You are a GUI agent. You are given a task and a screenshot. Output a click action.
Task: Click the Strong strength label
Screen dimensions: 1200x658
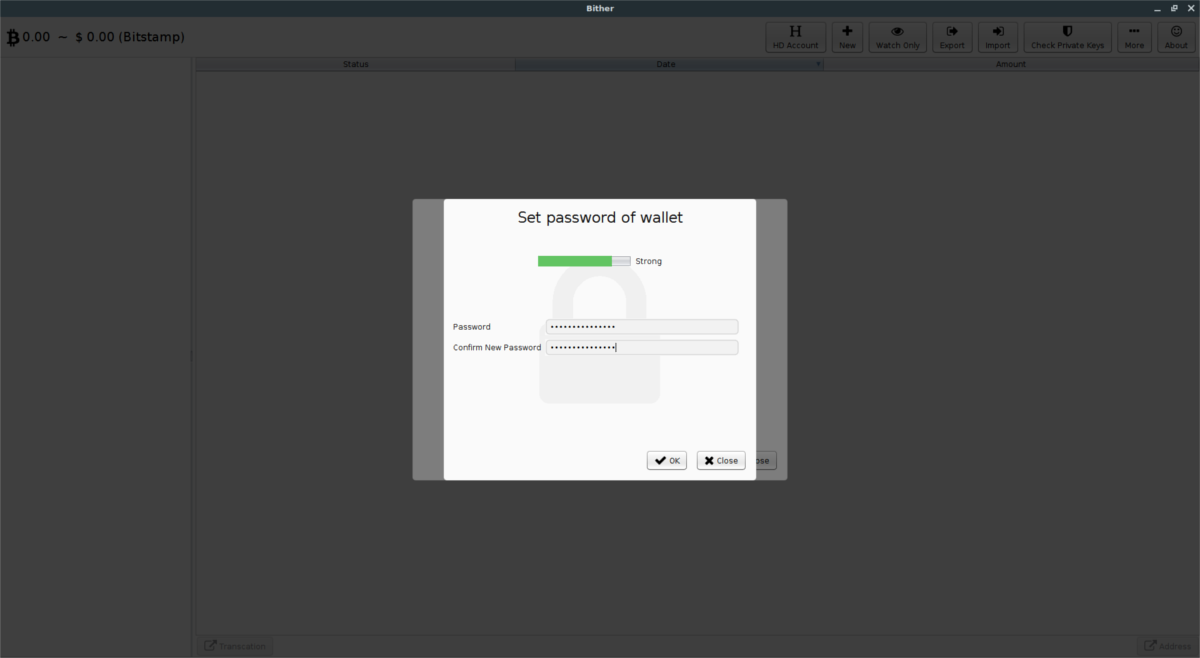[x=649, y=261]
